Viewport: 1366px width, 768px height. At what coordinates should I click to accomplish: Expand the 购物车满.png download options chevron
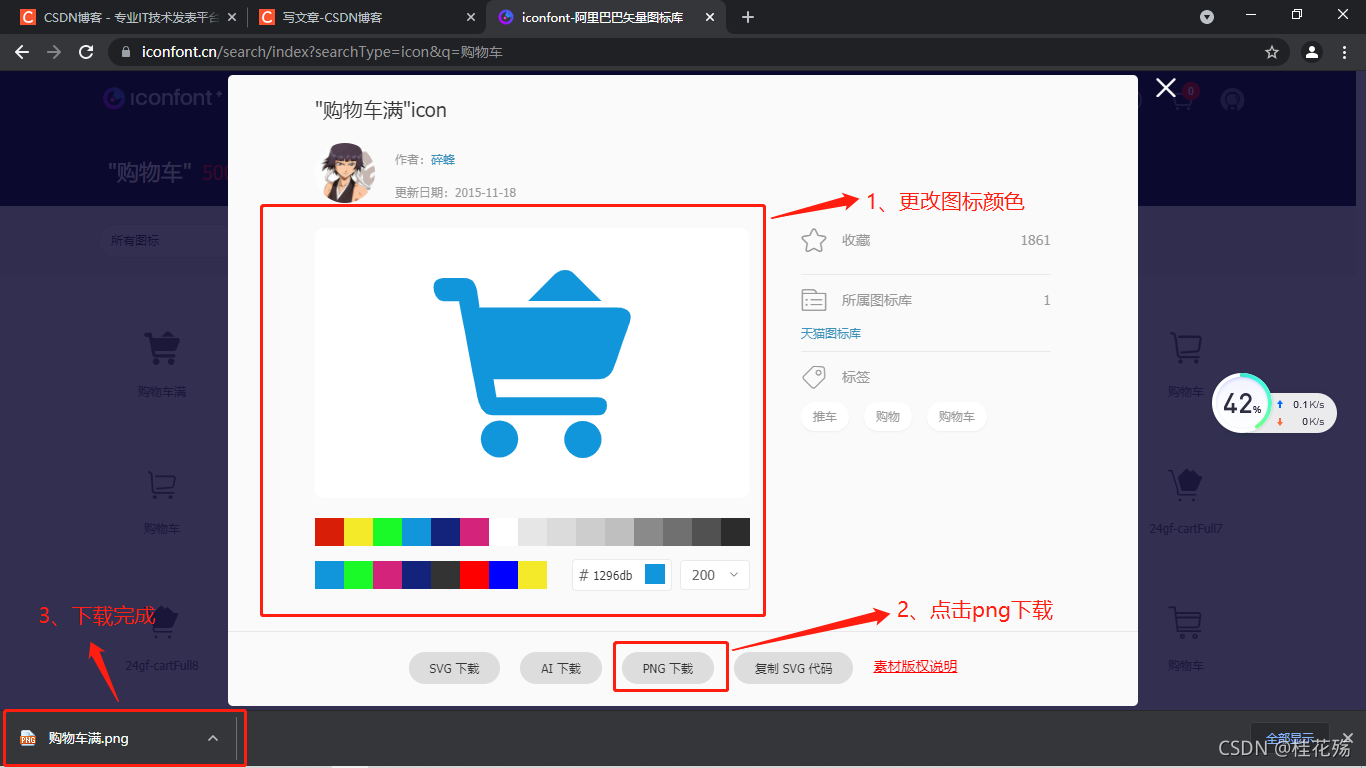coord(213,738)
